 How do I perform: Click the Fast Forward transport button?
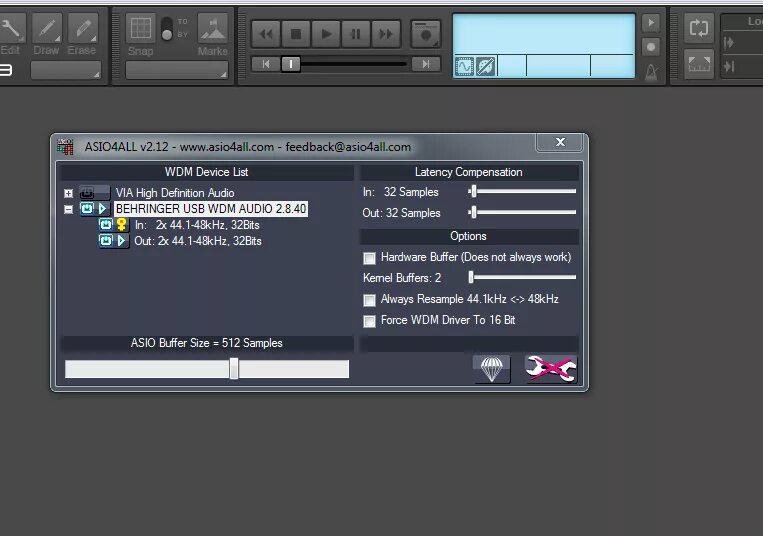pyautogui.click(x=386, y=34)
